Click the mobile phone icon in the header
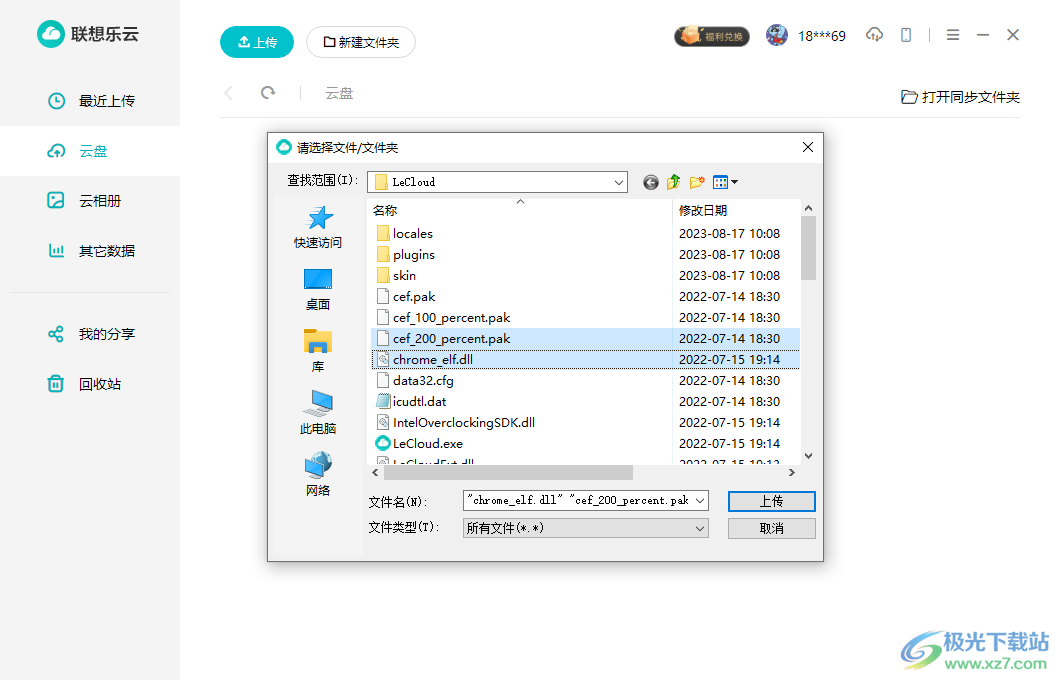The width and height of the screenshot is (1060, 680). pyautogui.click(x=906, y=34)
